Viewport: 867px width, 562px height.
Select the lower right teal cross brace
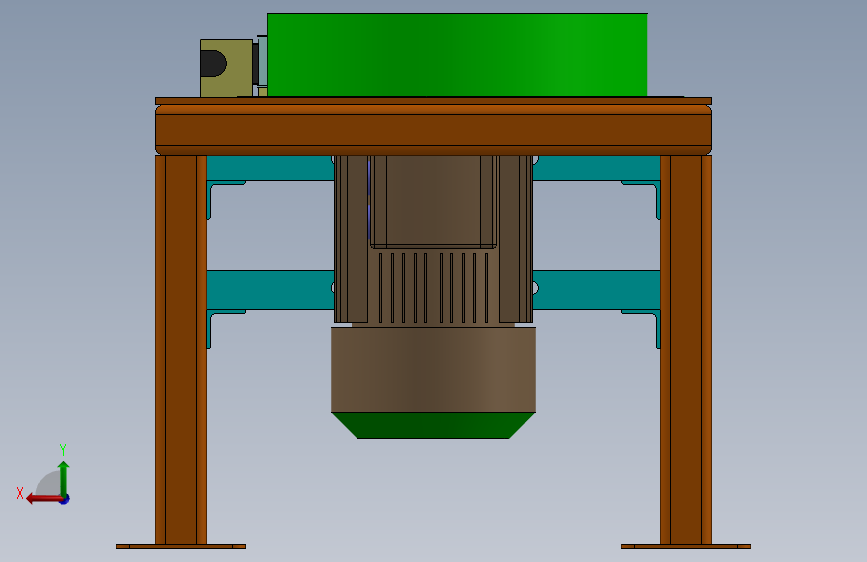[x=596, y=290]
